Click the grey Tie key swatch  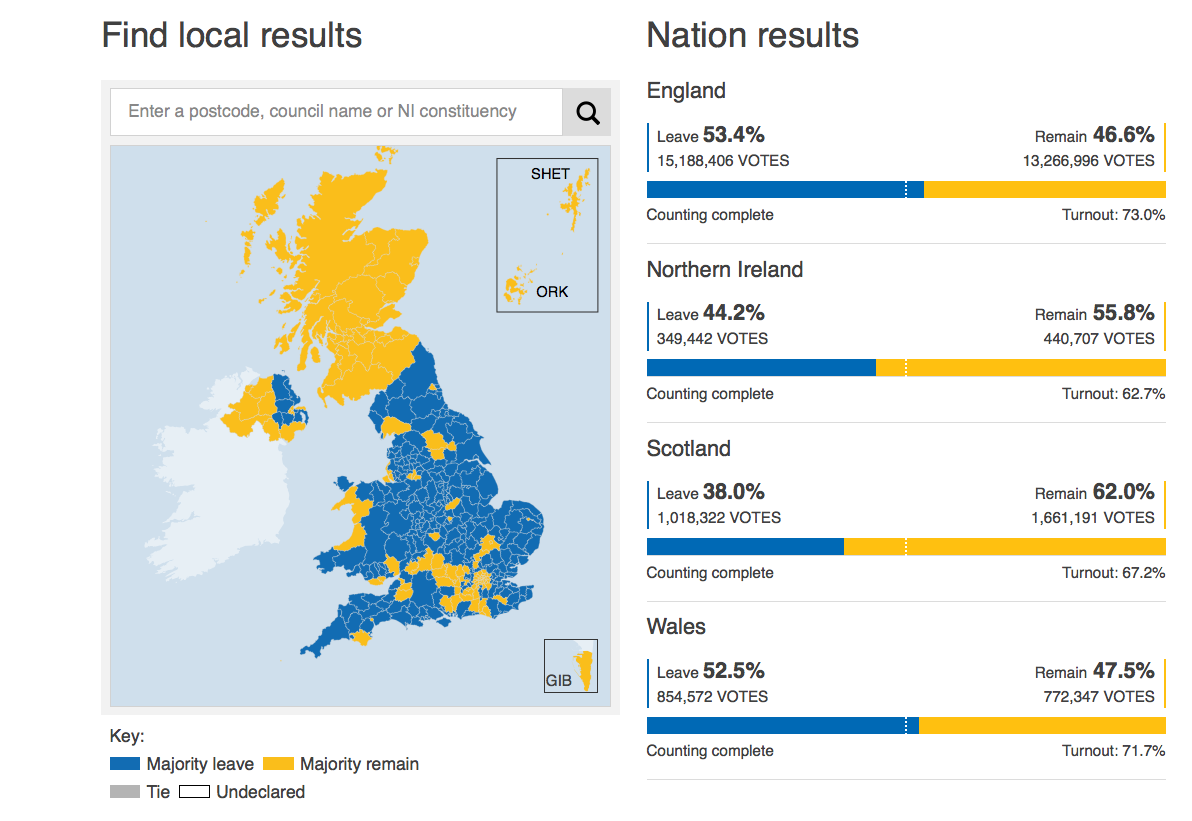point(125,792)
